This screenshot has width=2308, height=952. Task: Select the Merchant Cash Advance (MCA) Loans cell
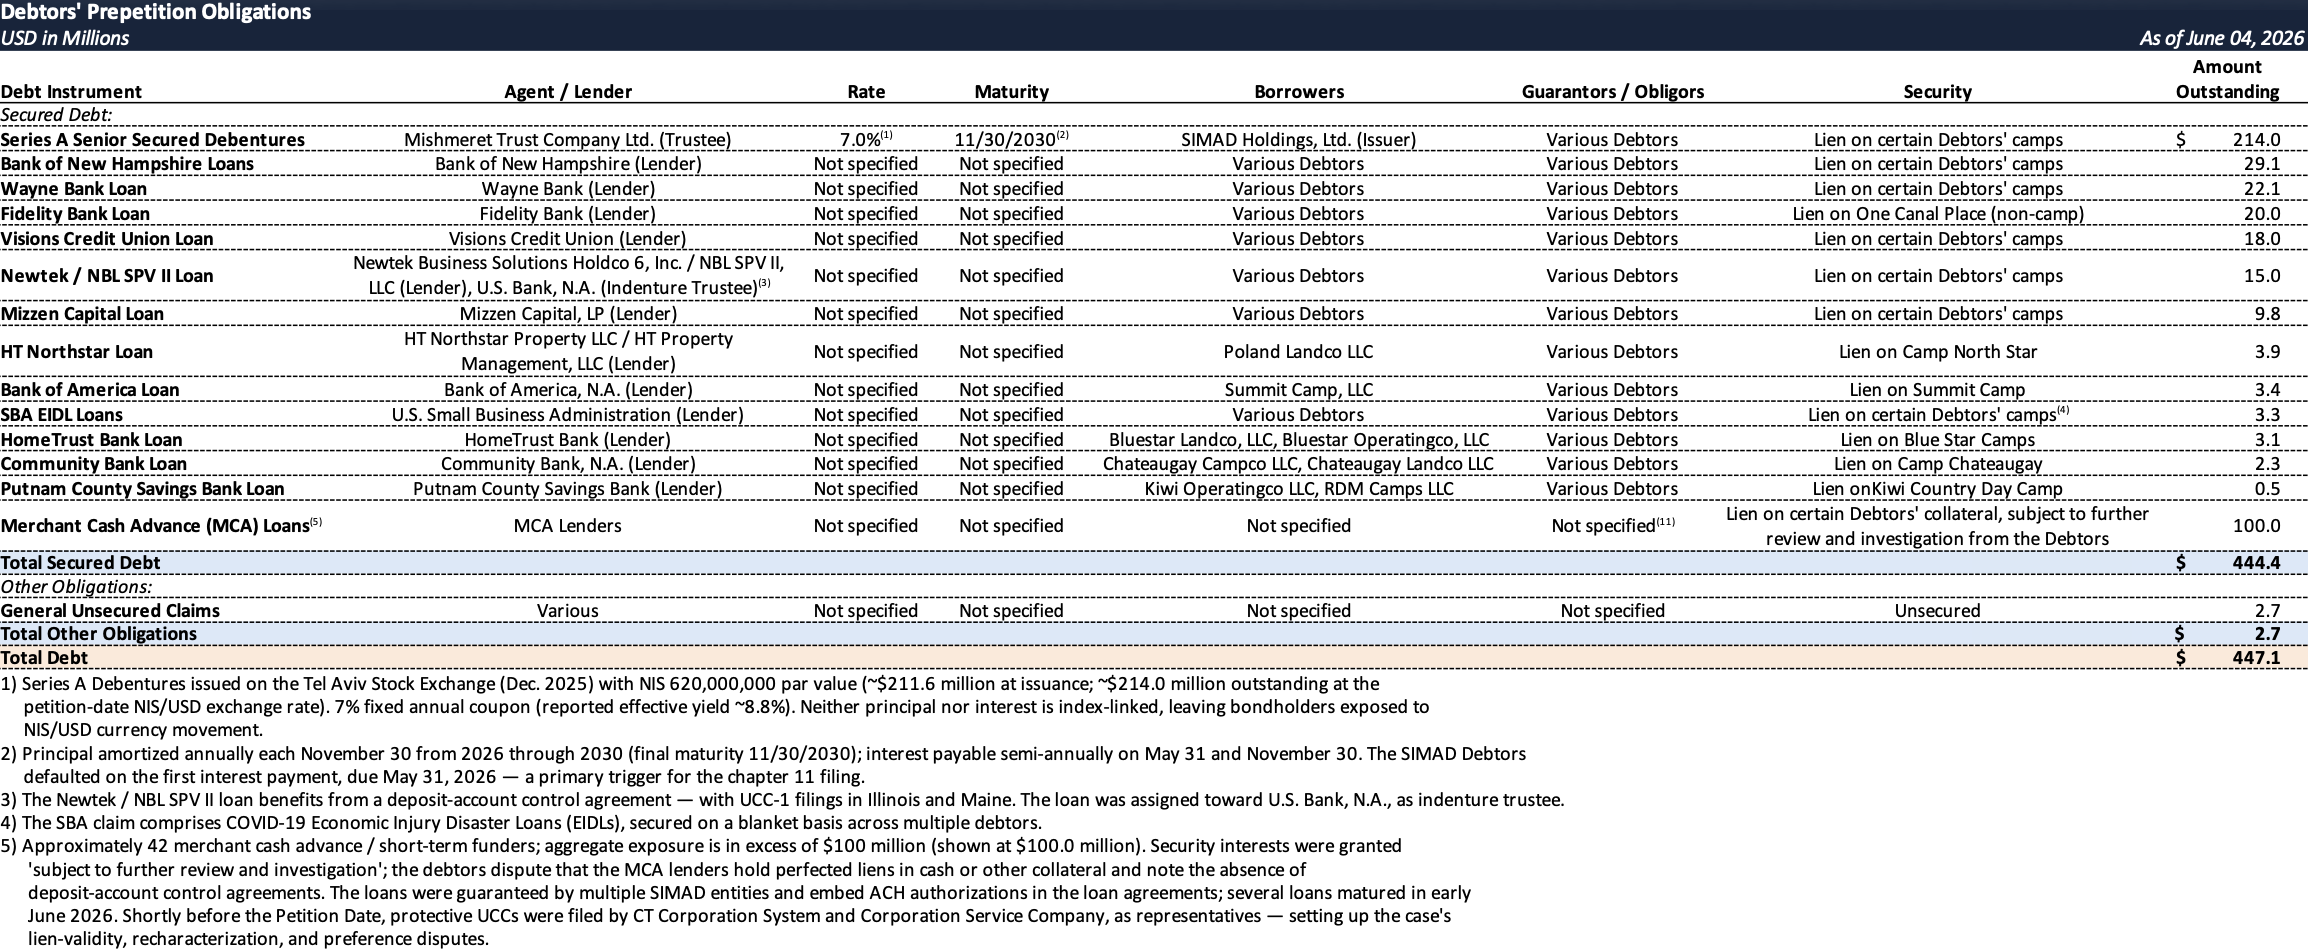tap(162, 525)
